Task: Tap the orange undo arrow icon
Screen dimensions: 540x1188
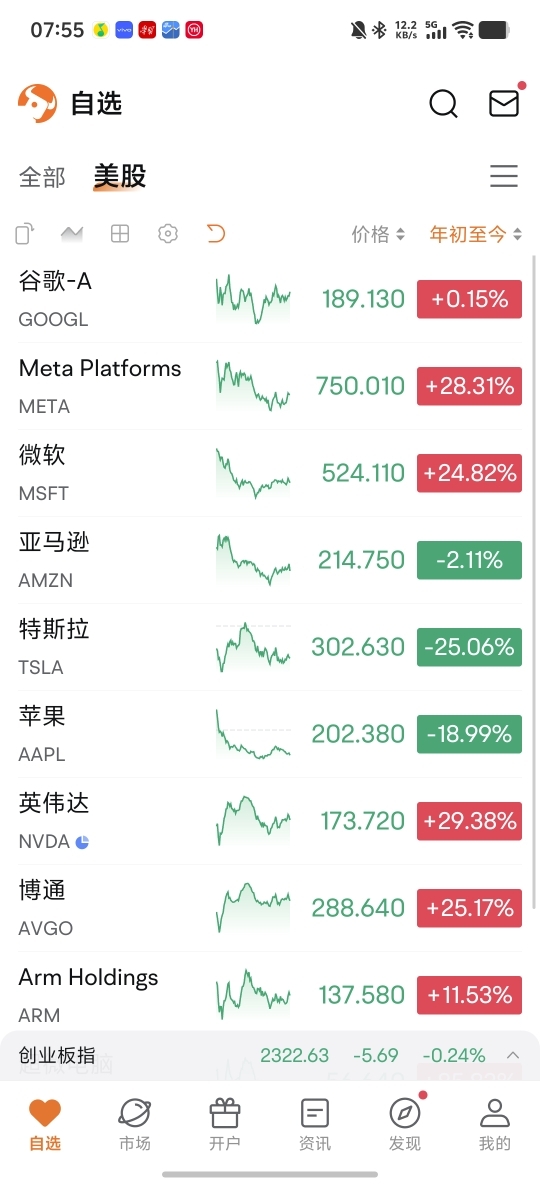Action: [x=216, y=233]
